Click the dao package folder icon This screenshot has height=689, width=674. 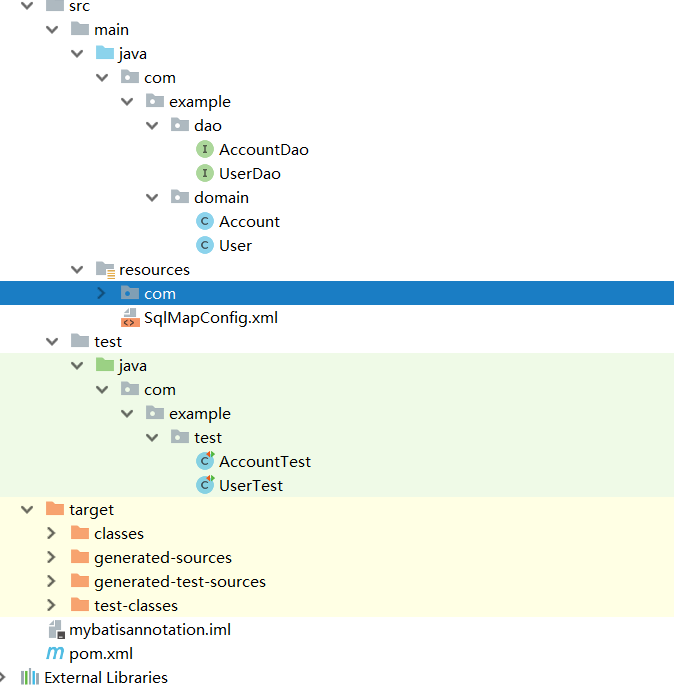click(x=180, y=125)
